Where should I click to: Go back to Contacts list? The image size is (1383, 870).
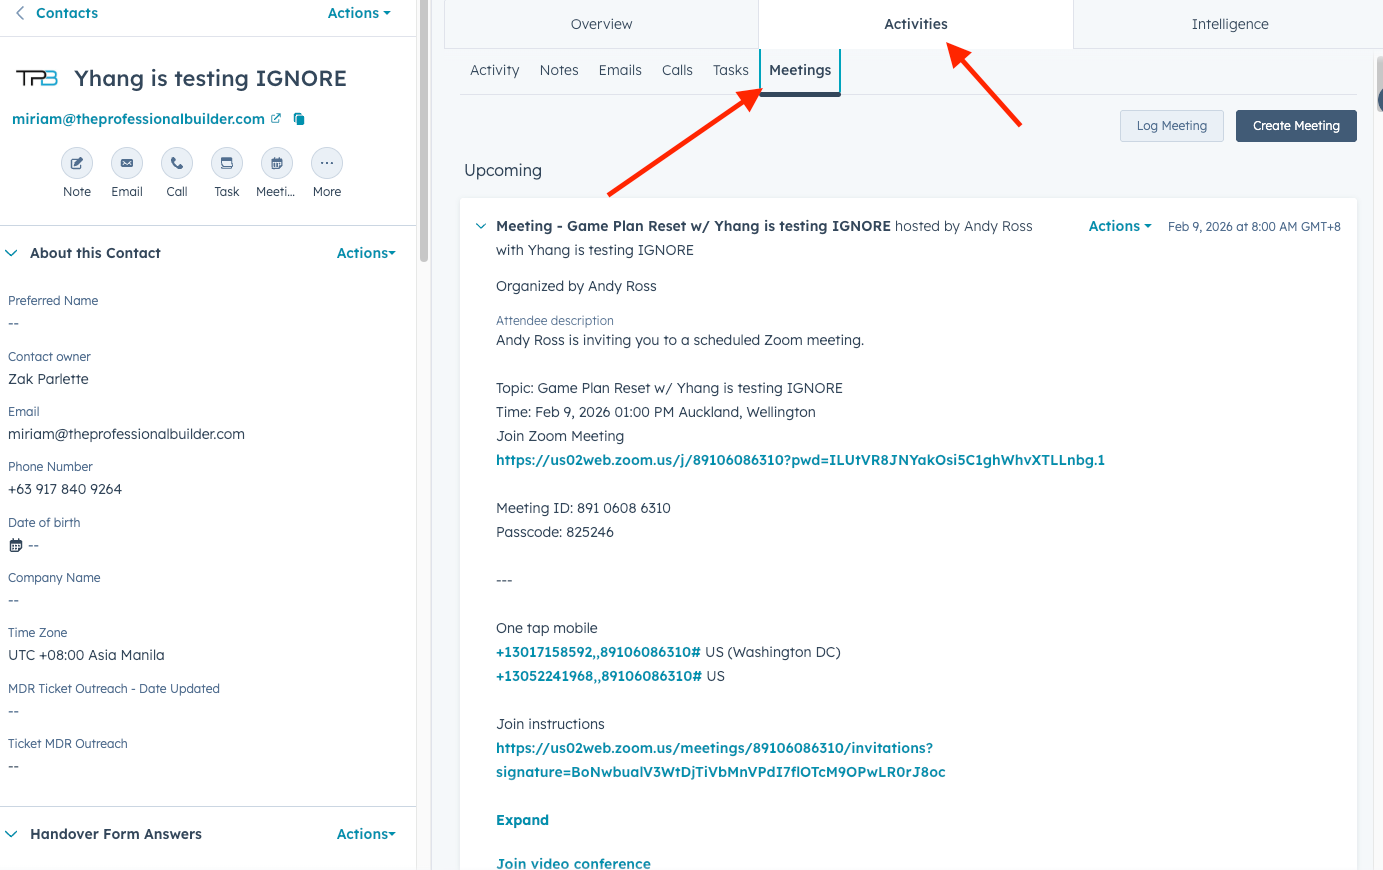[57, 13]
